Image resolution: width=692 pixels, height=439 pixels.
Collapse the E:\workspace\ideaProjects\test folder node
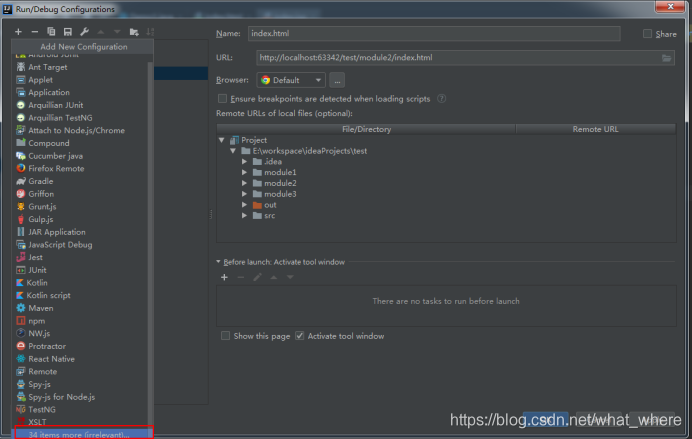(x=233, y=151)
